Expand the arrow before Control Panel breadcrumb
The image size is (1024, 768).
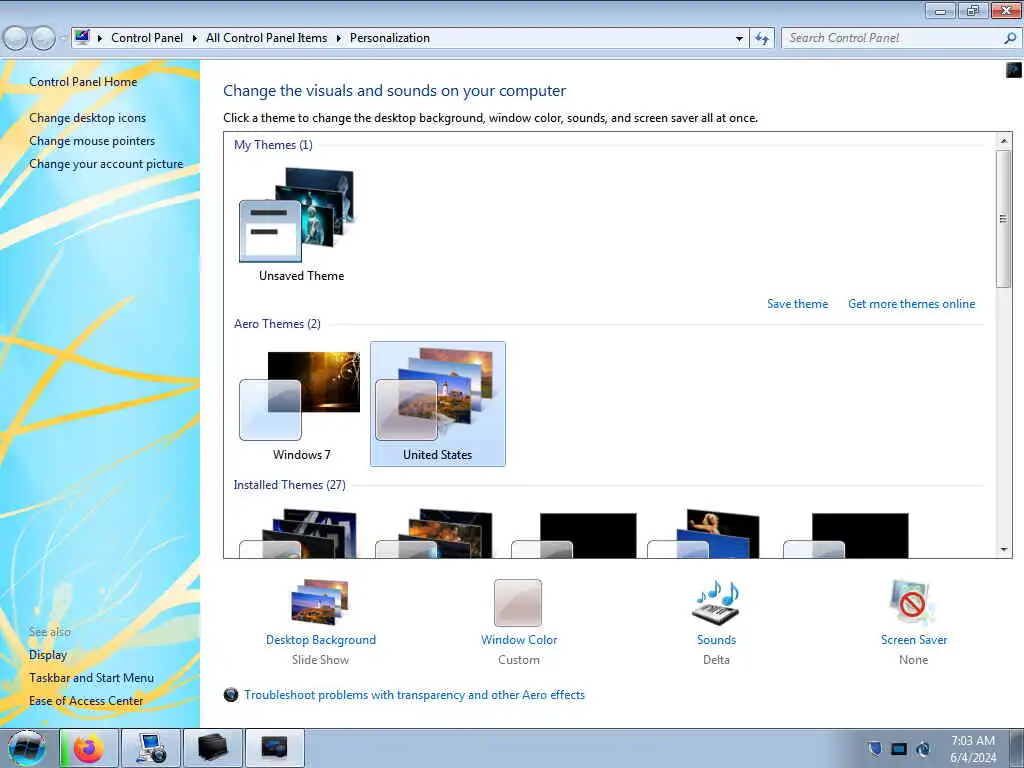tap(99, 39)
